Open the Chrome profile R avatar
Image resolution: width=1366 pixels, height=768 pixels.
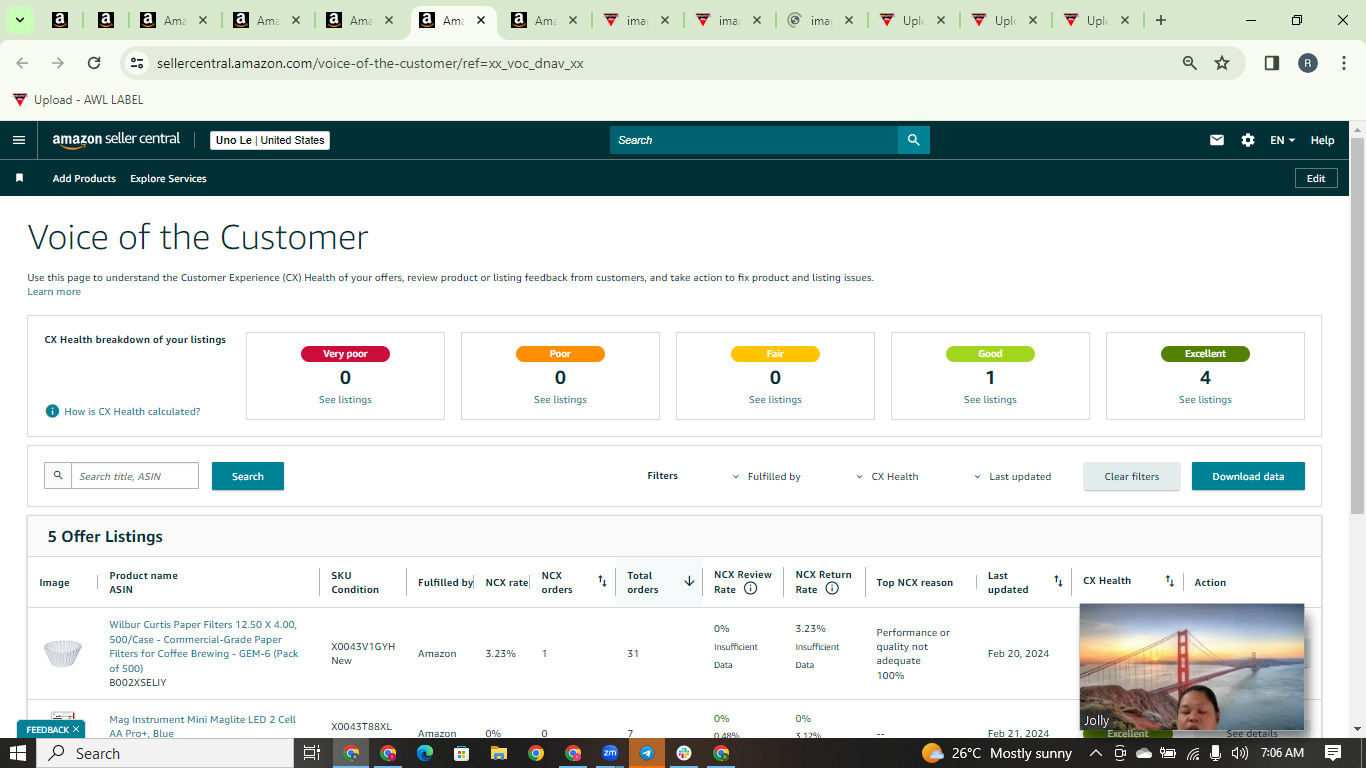tap(1308, 63)
